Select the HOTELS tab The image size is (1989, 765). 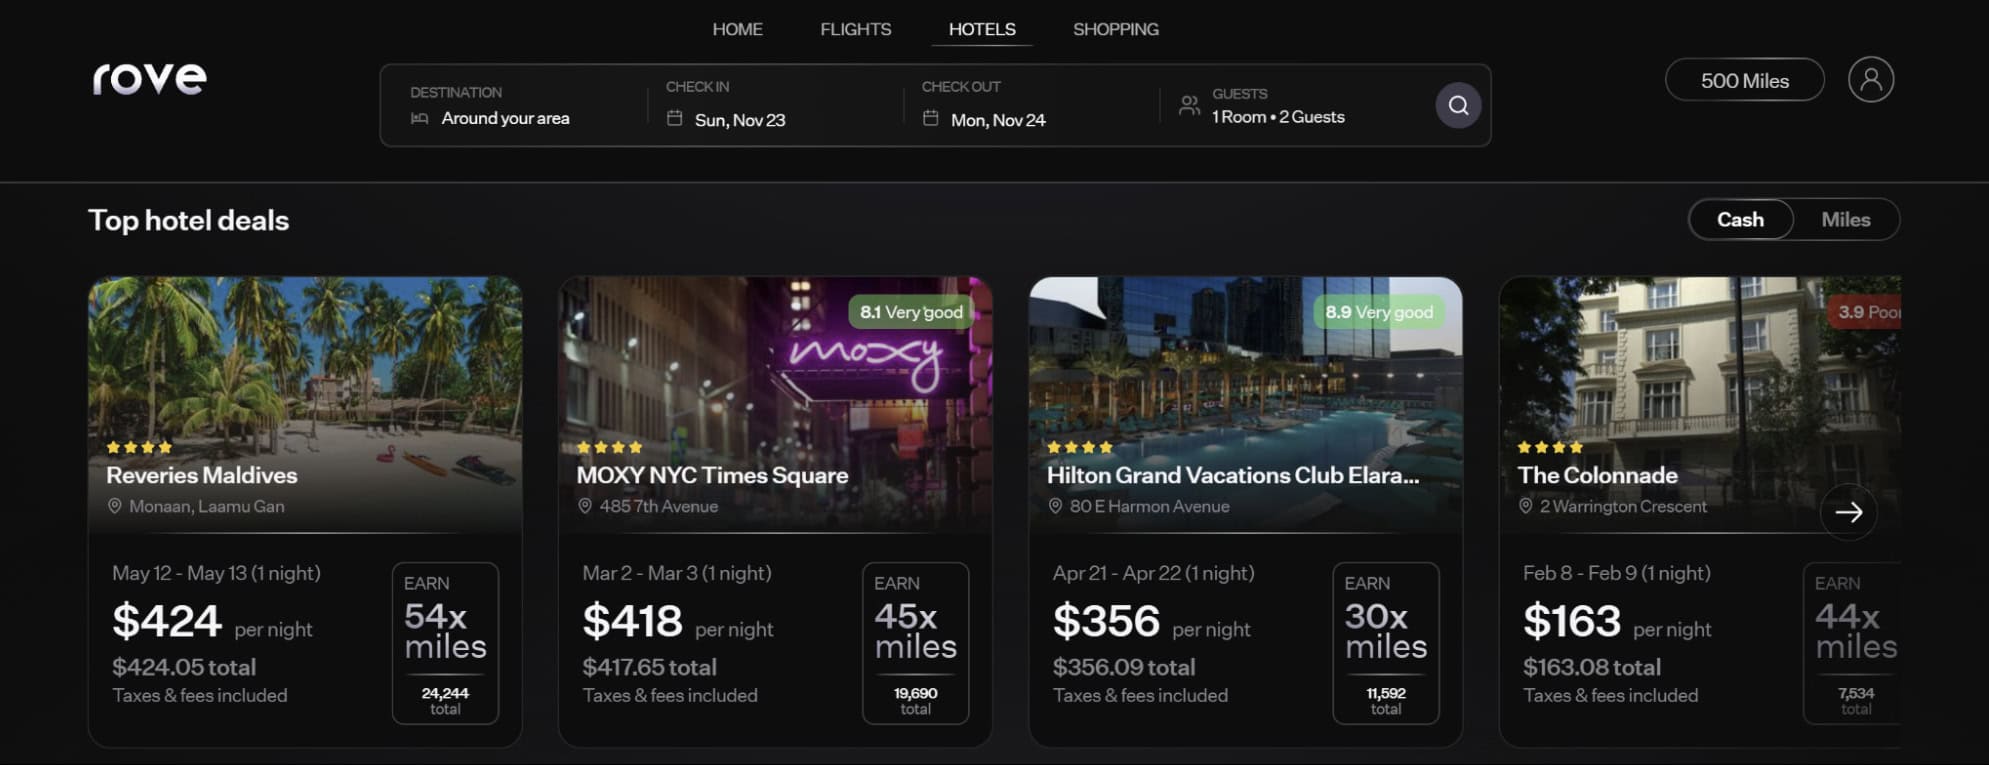982,29
